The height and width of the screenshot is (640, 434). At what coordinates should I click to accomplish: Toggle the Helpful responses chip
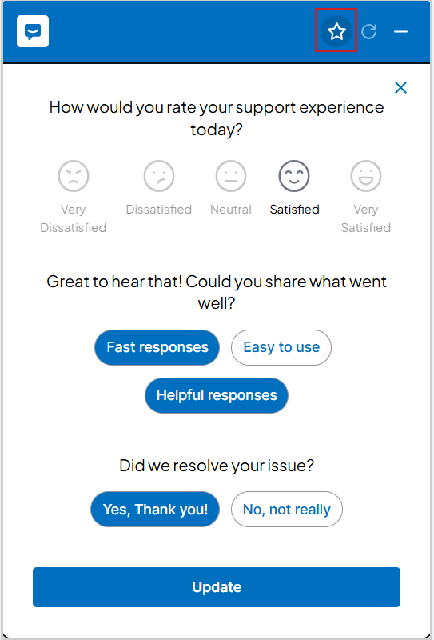point(217,396)
